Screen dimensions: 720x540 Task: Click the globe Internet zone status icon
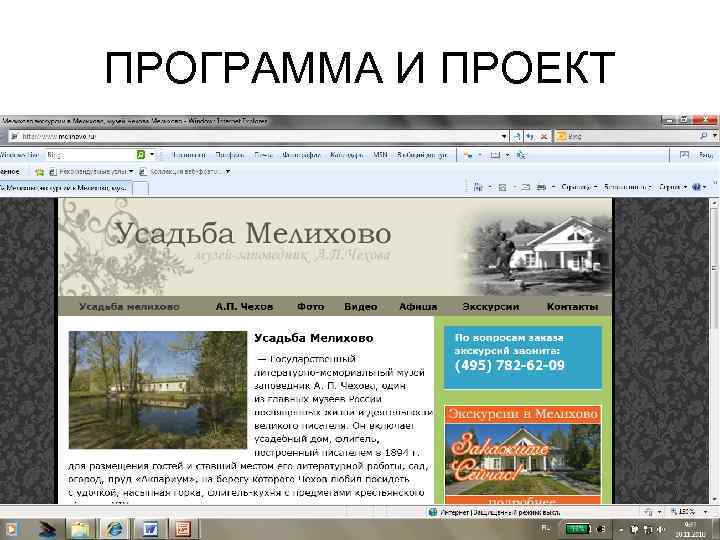[x=432, y=512]
